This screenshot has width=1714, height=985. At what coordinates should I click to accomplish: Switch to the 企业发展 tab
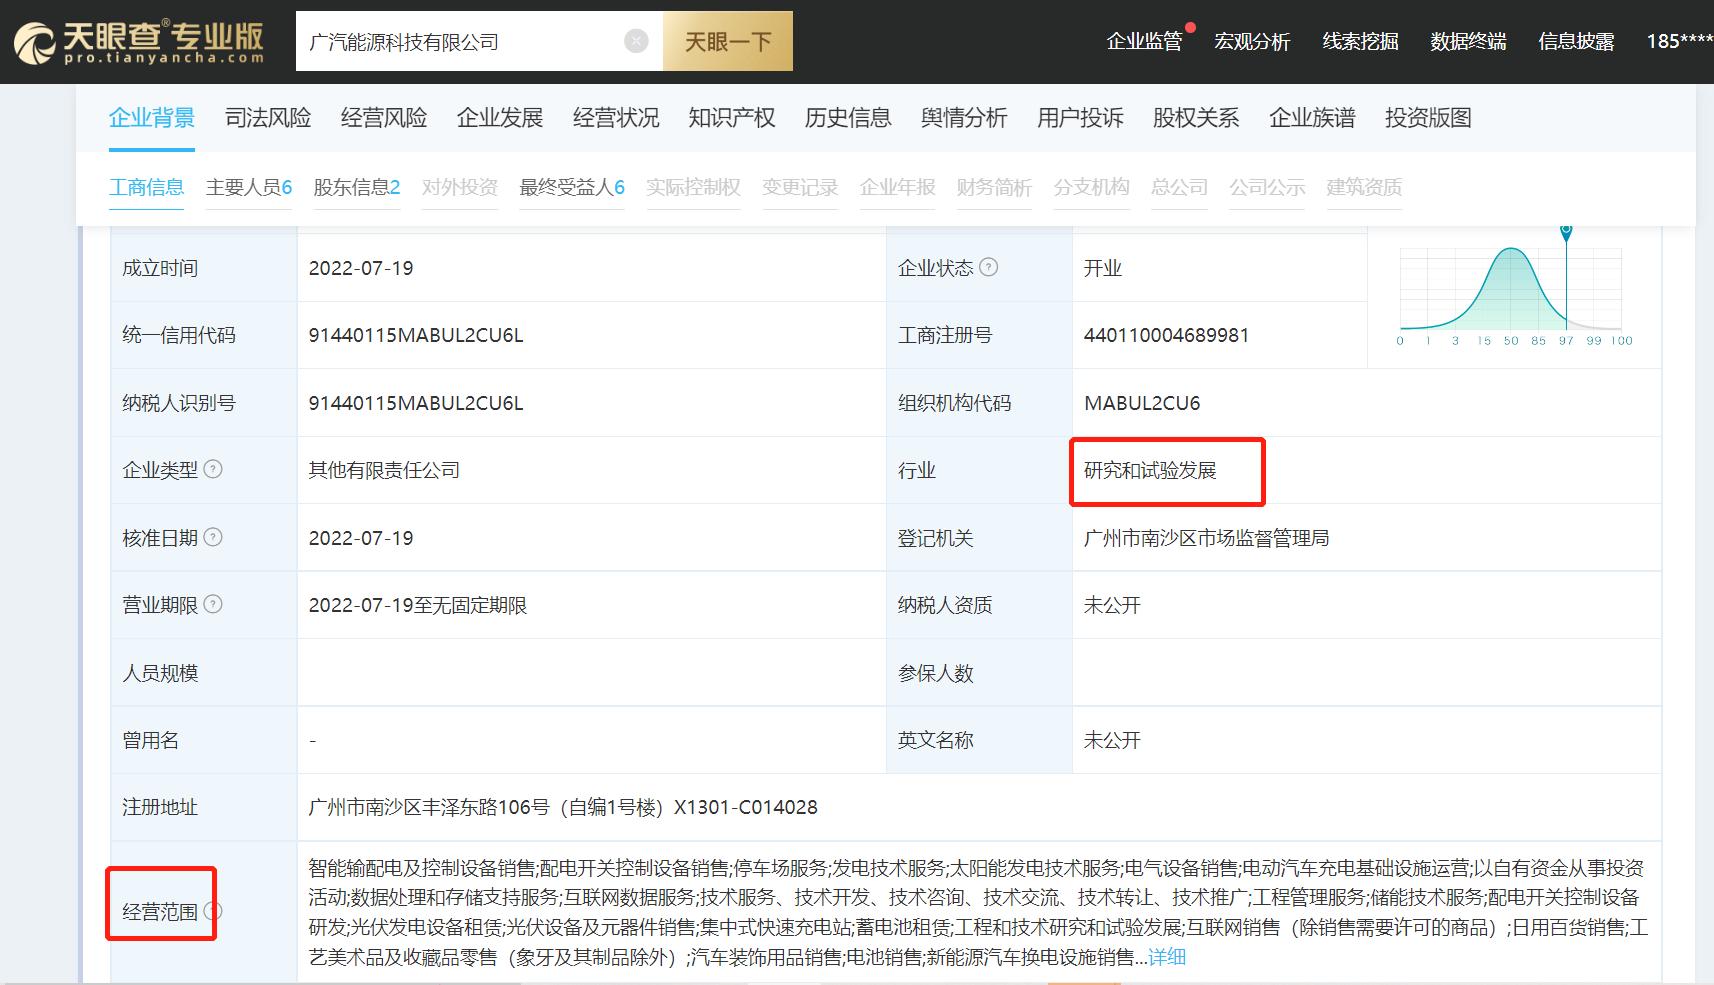(x=500, y=118)
